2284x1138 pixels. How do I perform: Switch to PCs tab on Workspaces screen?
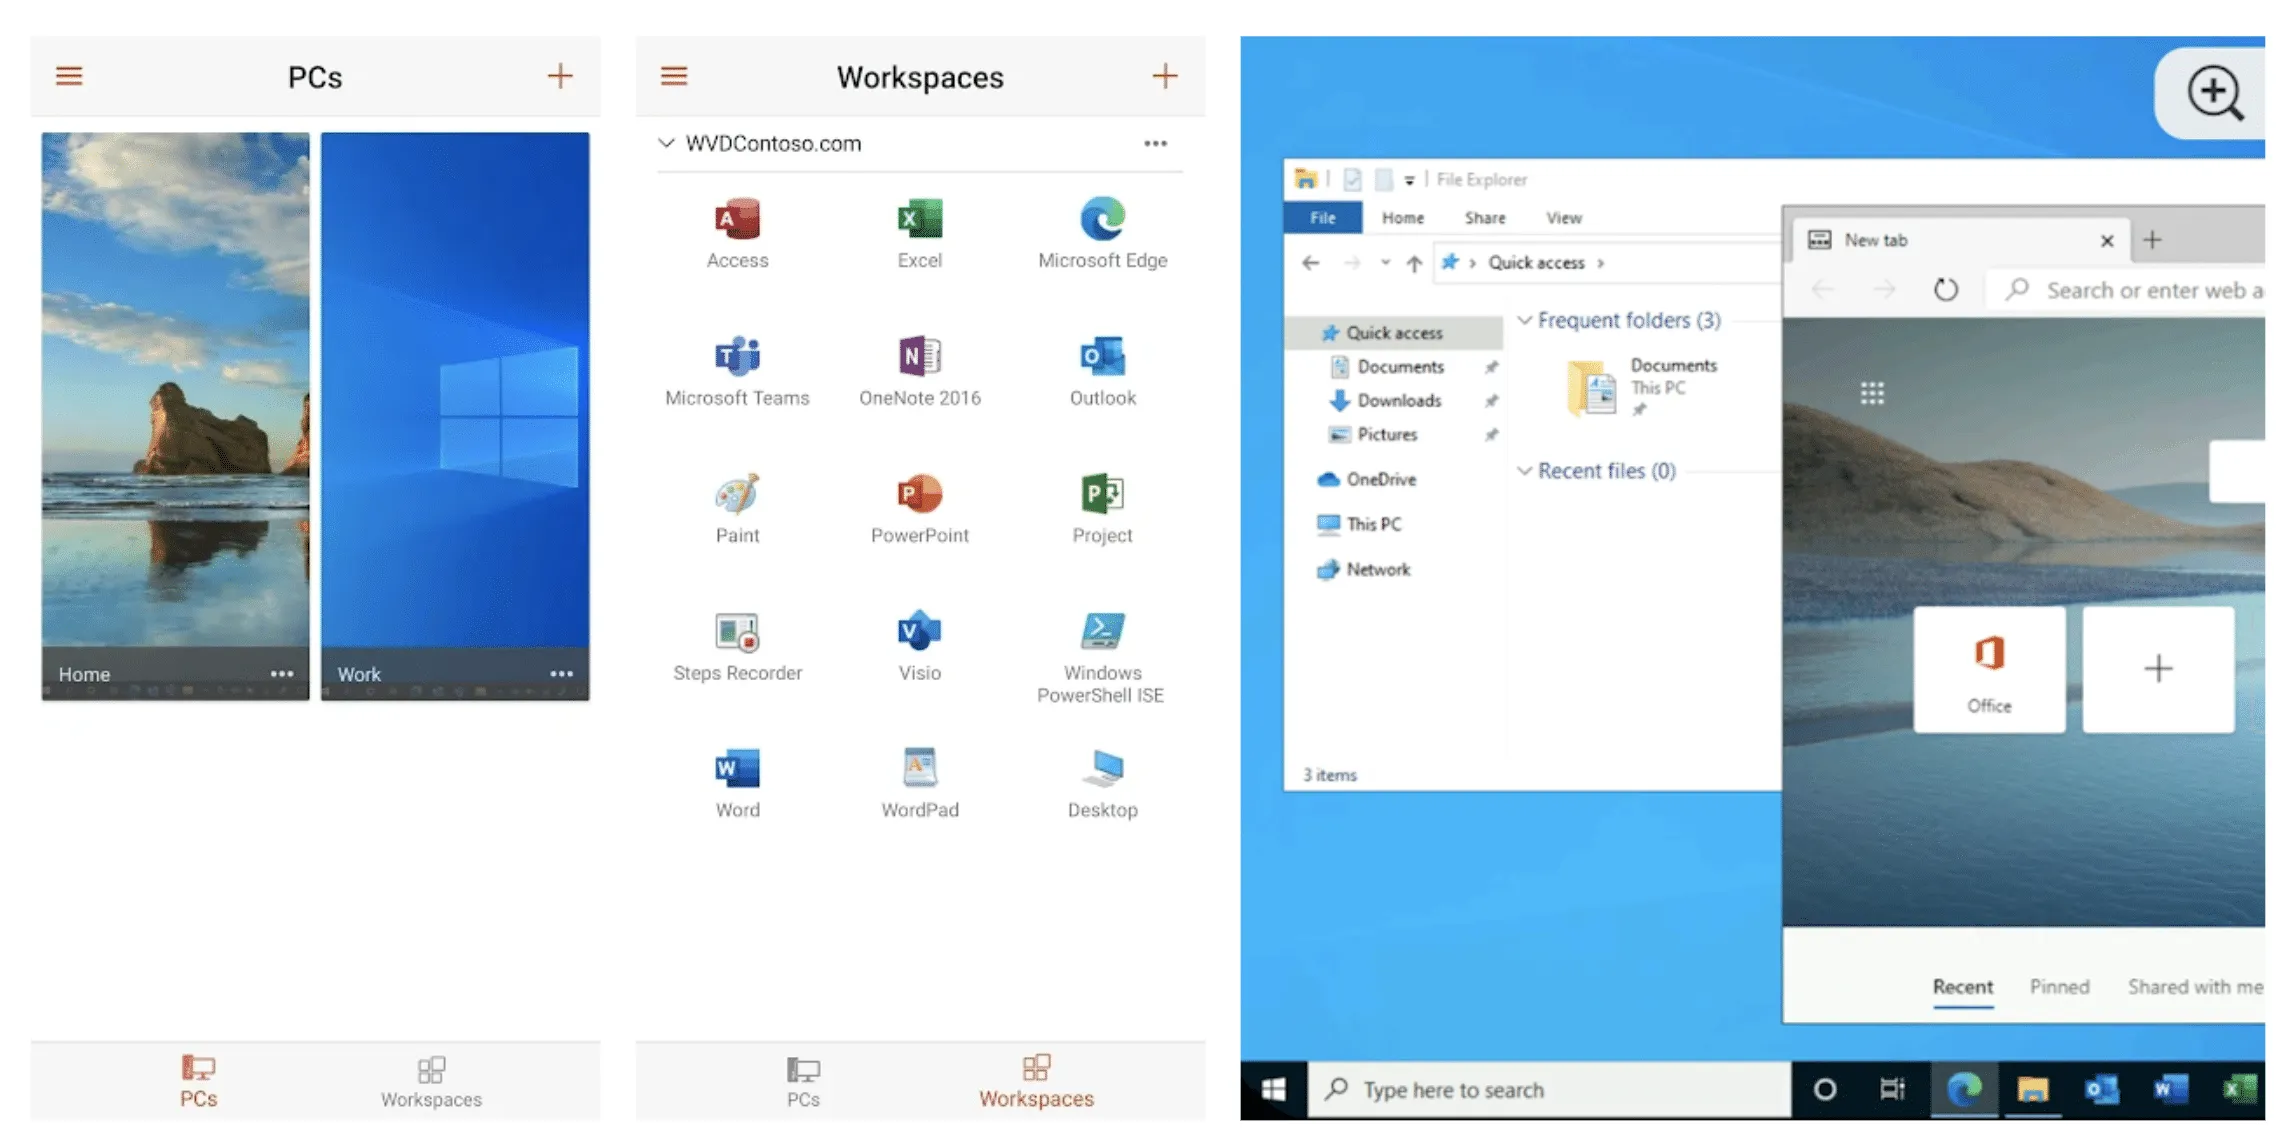pos(803,1082)
